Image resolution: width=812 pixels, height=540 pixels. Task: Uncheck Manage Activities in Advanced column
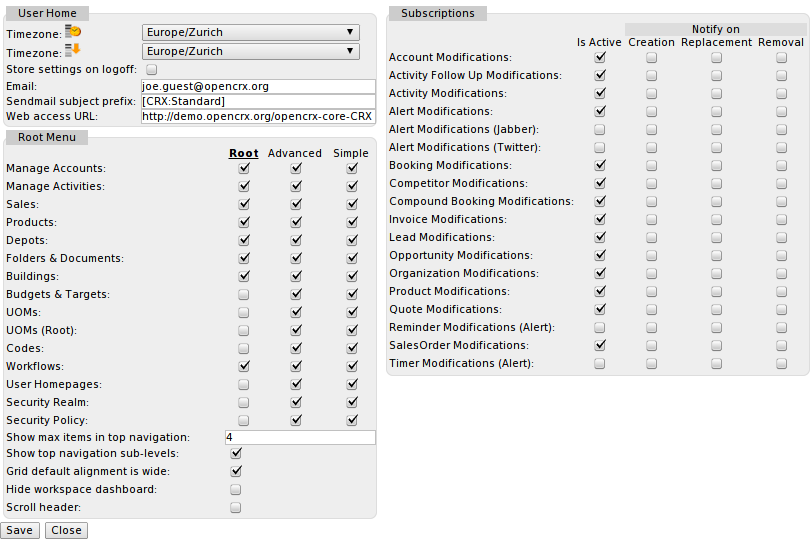click(296, 186)
